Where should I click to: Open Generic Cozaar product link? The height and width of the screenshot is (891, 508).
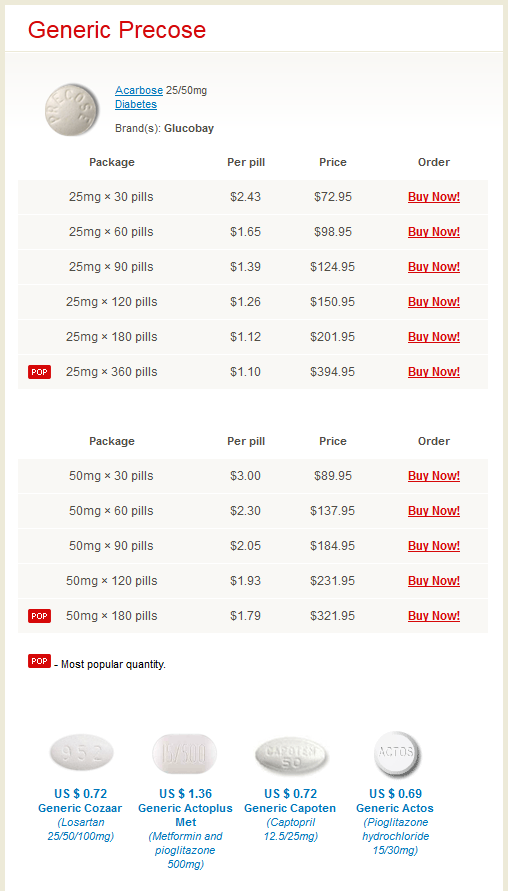(80, 808)
